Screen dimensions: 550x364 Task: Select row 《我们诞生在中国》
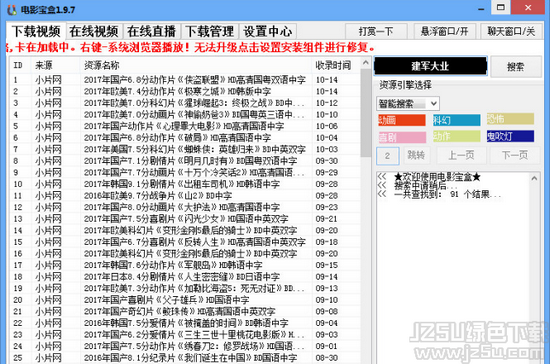pyautogui.click(x=185, y=358)
